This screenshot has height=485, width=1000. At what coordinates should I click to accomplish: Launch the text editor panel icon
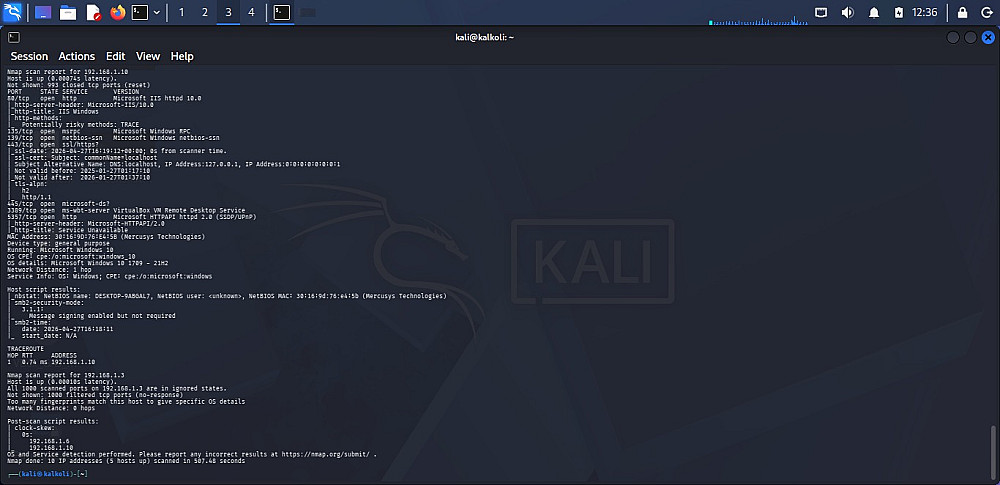click(x=93, y=12)
